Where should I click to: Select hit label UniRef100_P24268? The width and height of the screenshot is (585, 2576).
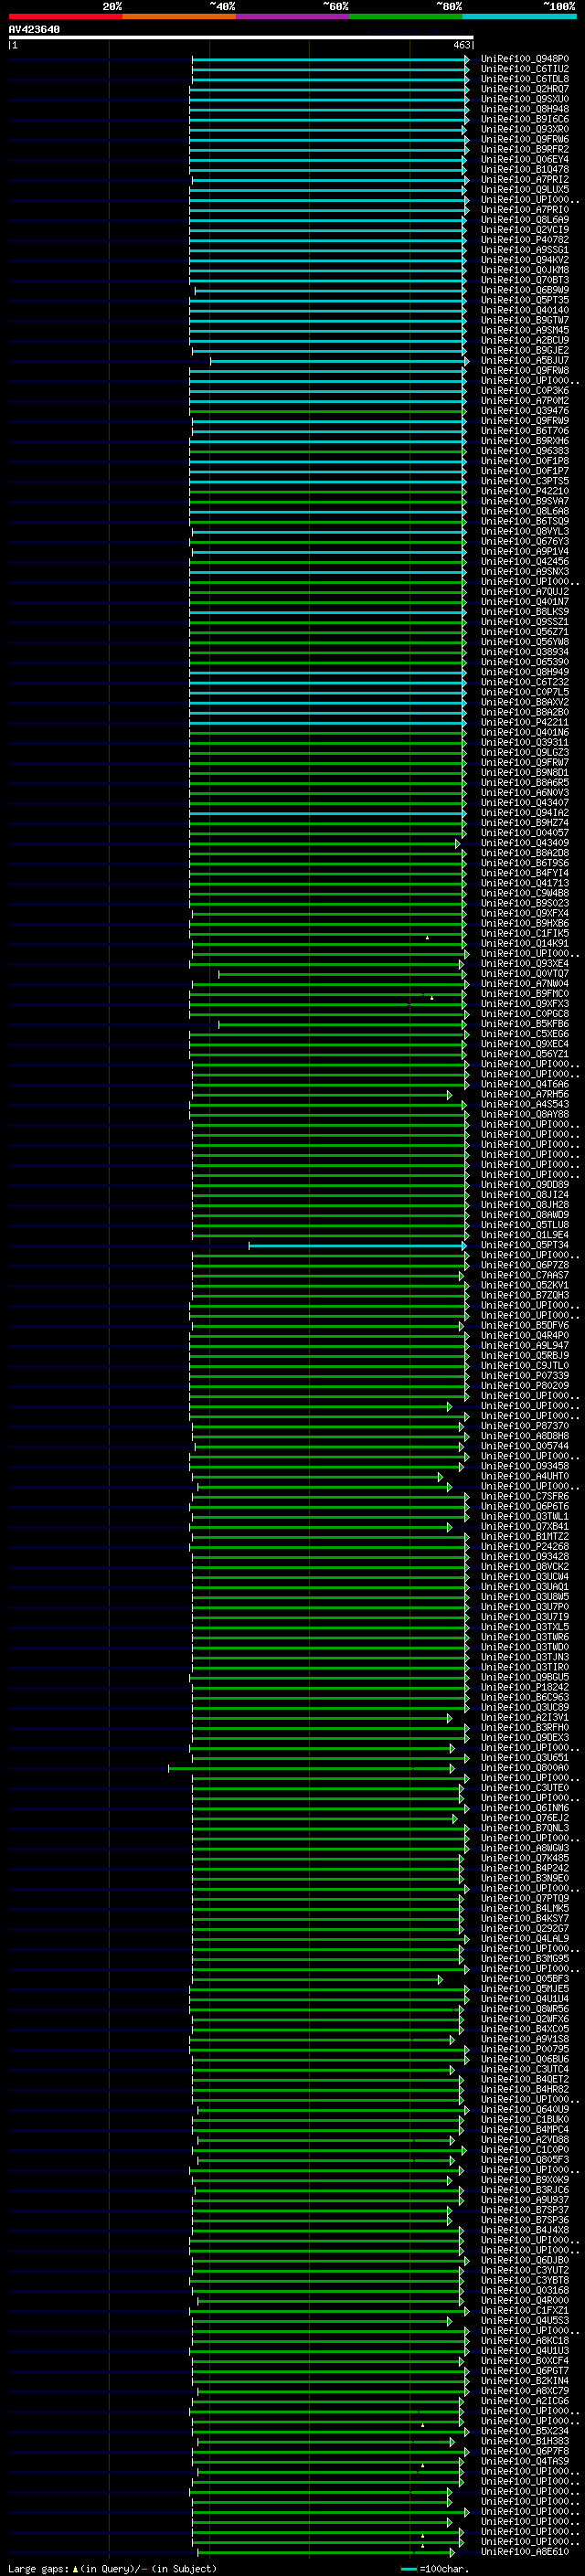(x=525, y=1547)
